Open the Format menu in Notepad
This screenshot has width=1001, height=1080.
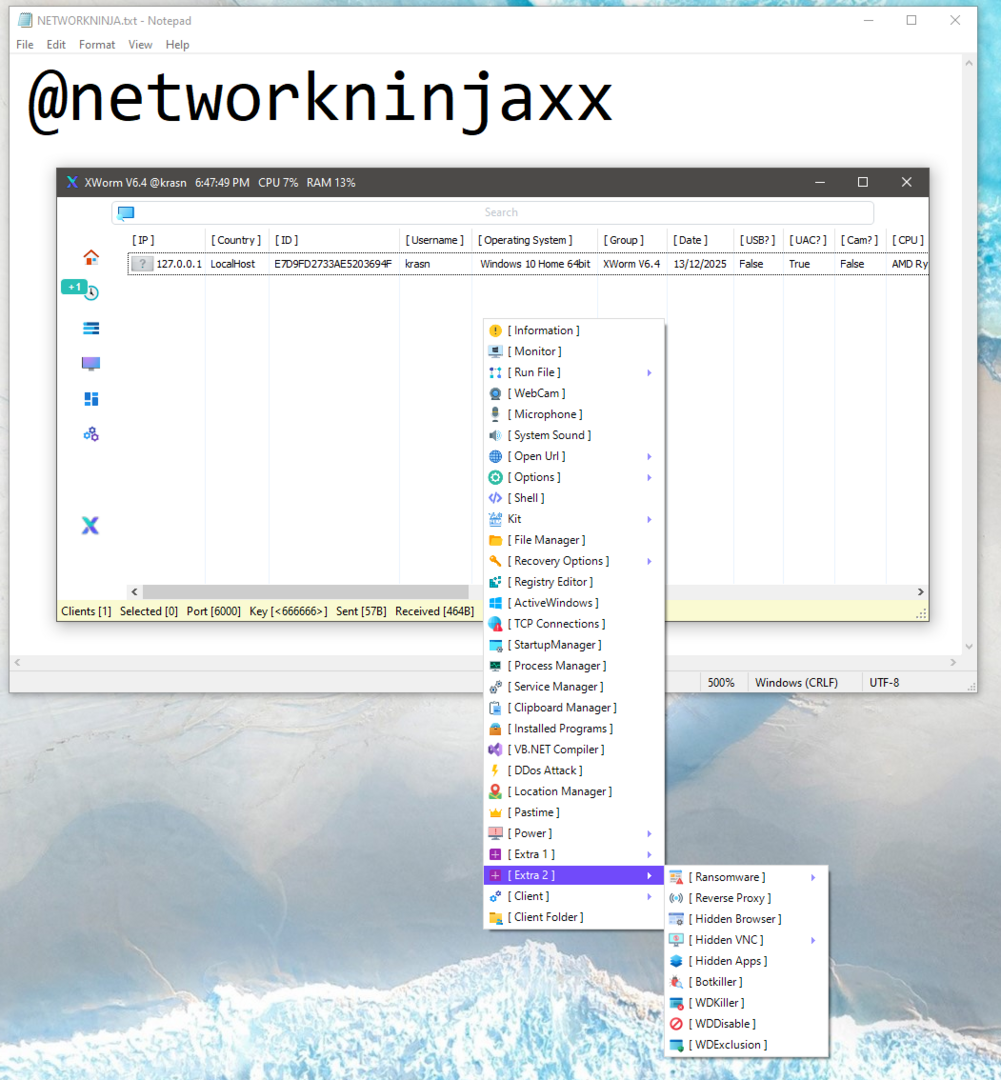(x=97, y=45)
